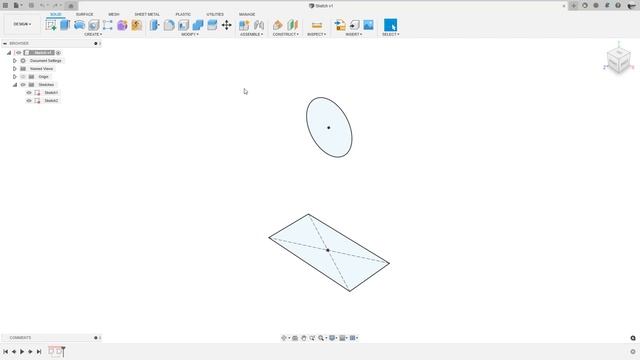Open the Modify dropdown menu
The image size is (640, 360).
click(190, 34)
